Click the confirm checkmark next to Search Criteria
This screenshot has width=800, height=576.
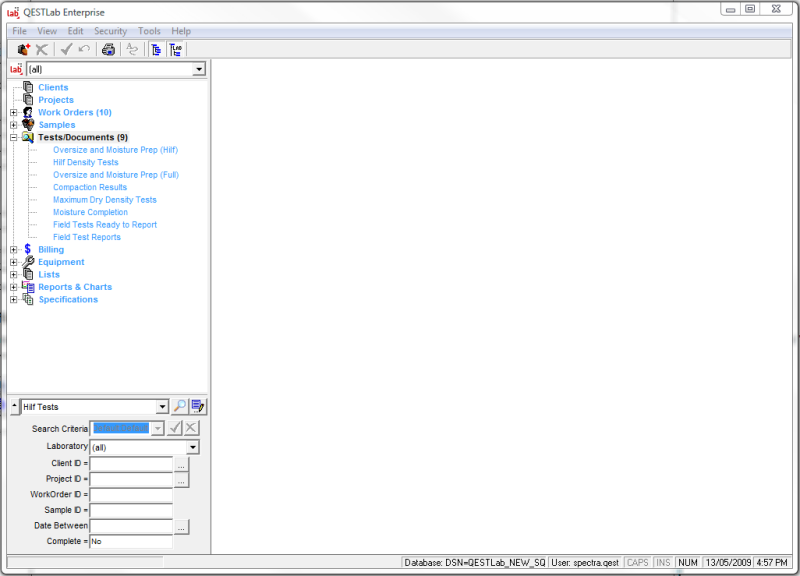coord(175,427)
